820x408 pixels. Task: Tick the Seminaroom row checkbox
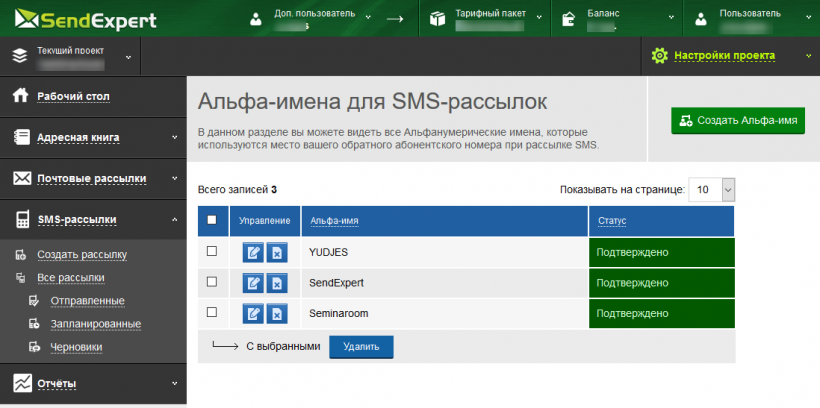point(212,313)
